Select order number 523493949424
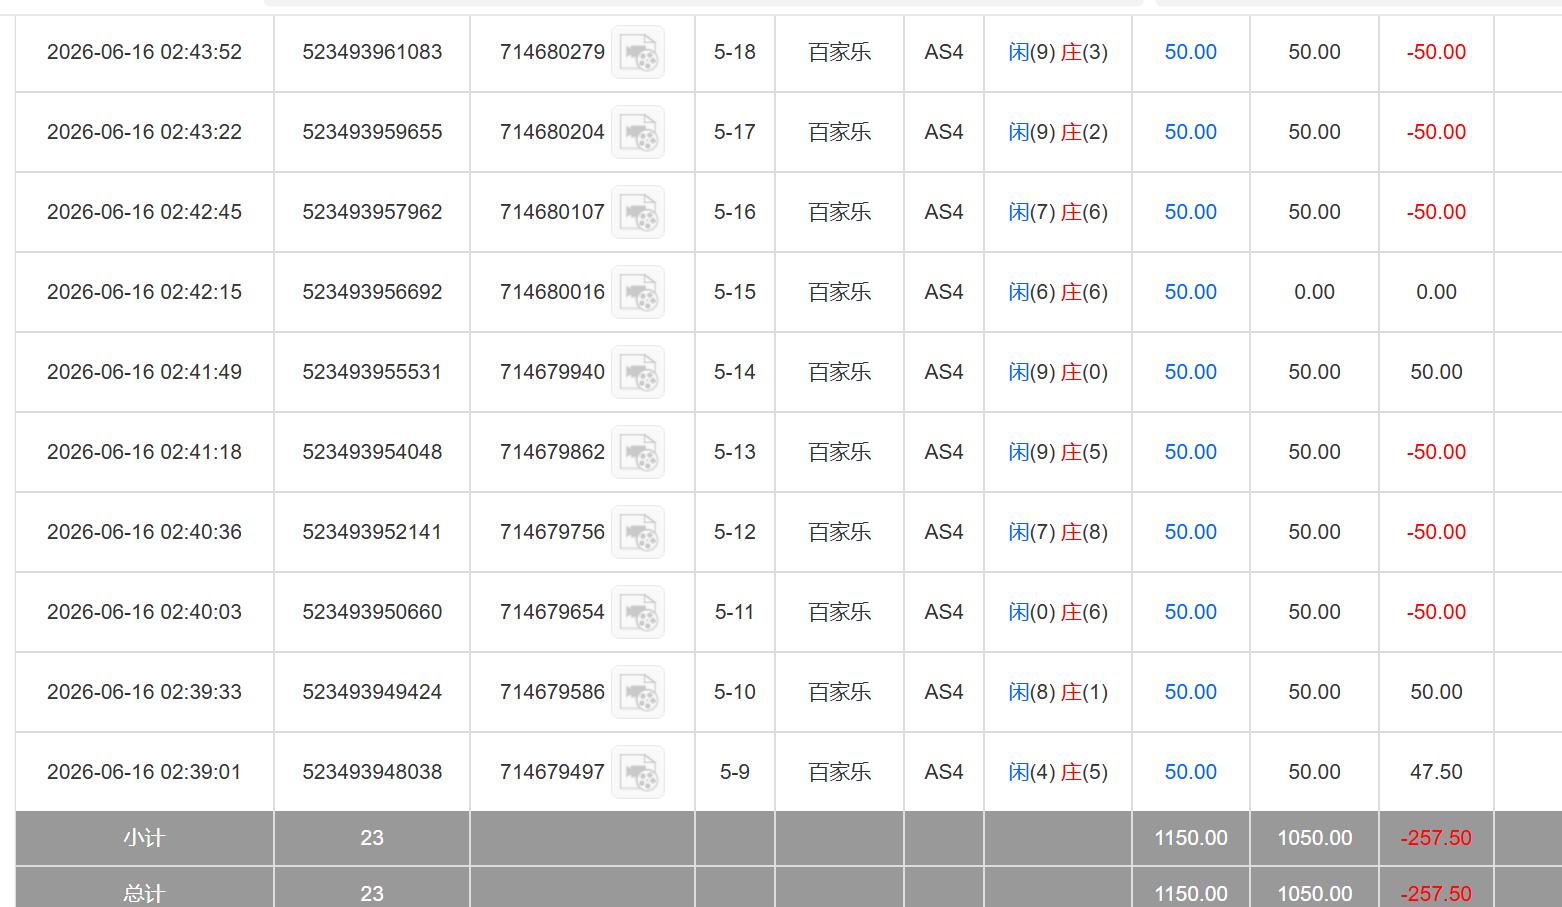This screenshot has width=1562, height=907. 372,692
